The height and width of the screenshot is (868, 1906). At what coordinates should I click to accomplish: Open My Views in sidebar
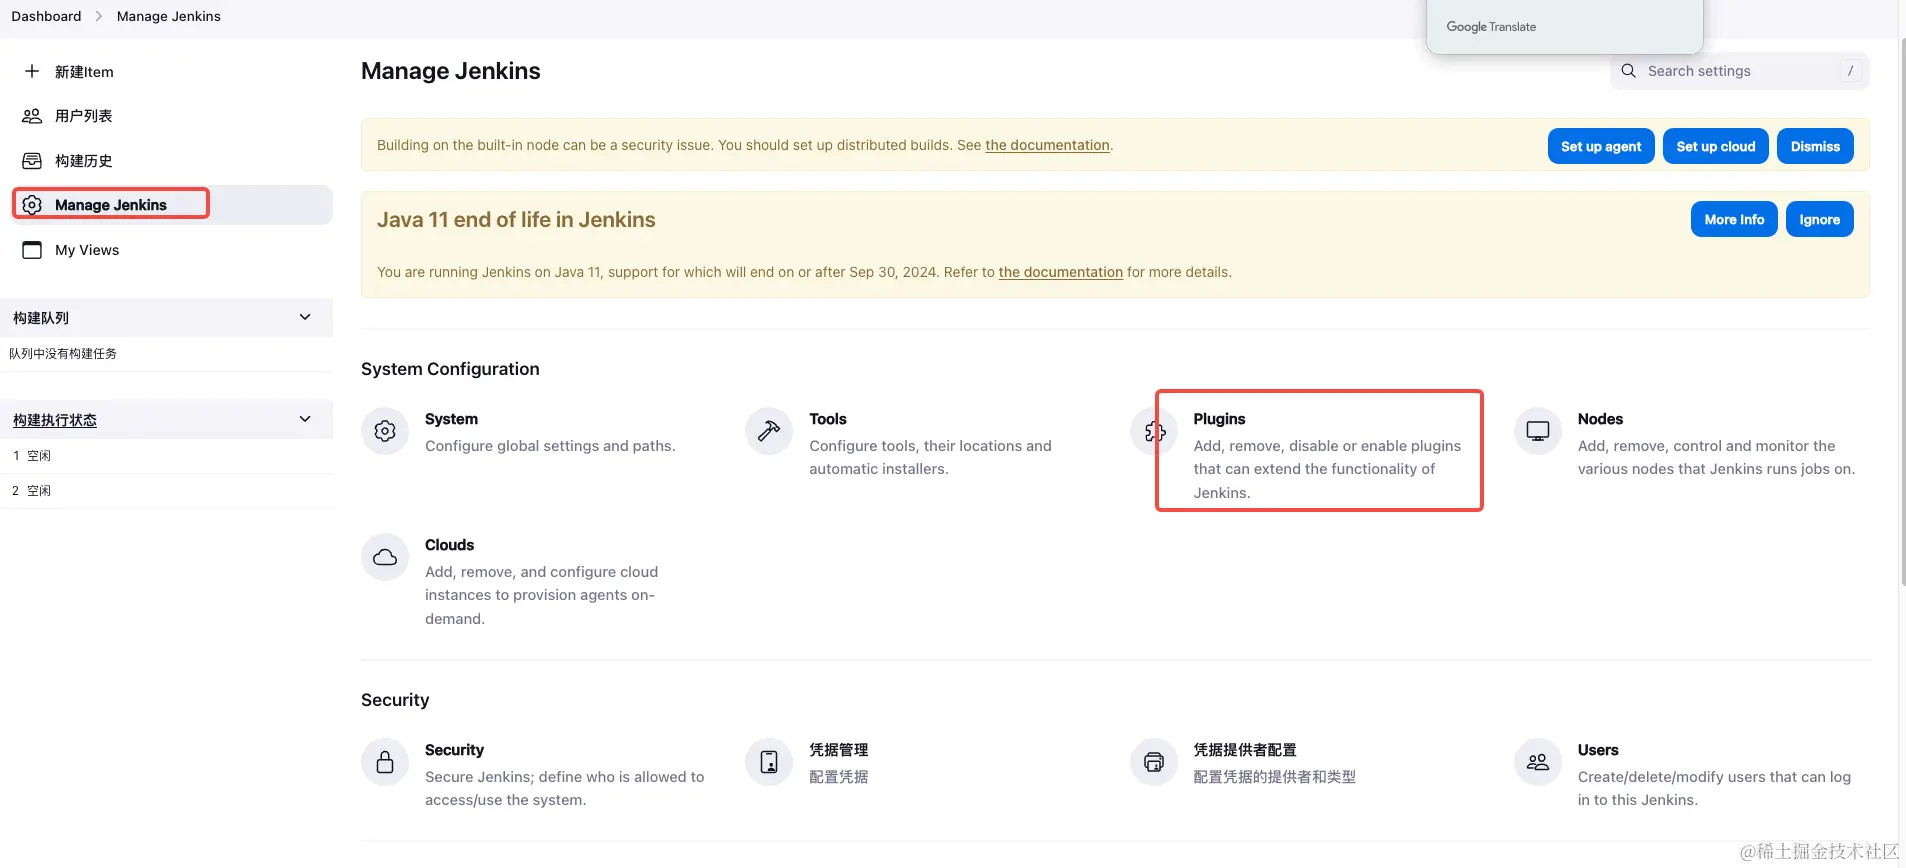pyautogui.click(x=87, y=250)
